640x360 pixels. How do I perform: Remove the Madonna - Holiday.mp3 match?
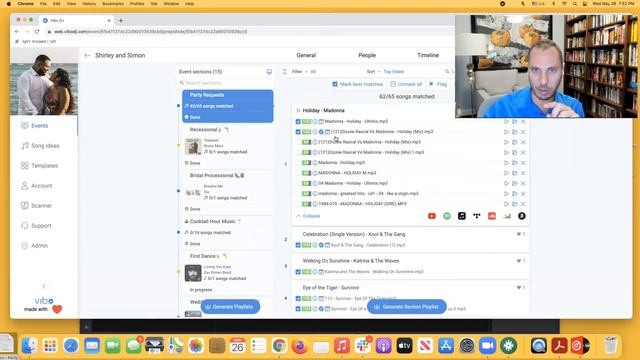click(523, 163)
